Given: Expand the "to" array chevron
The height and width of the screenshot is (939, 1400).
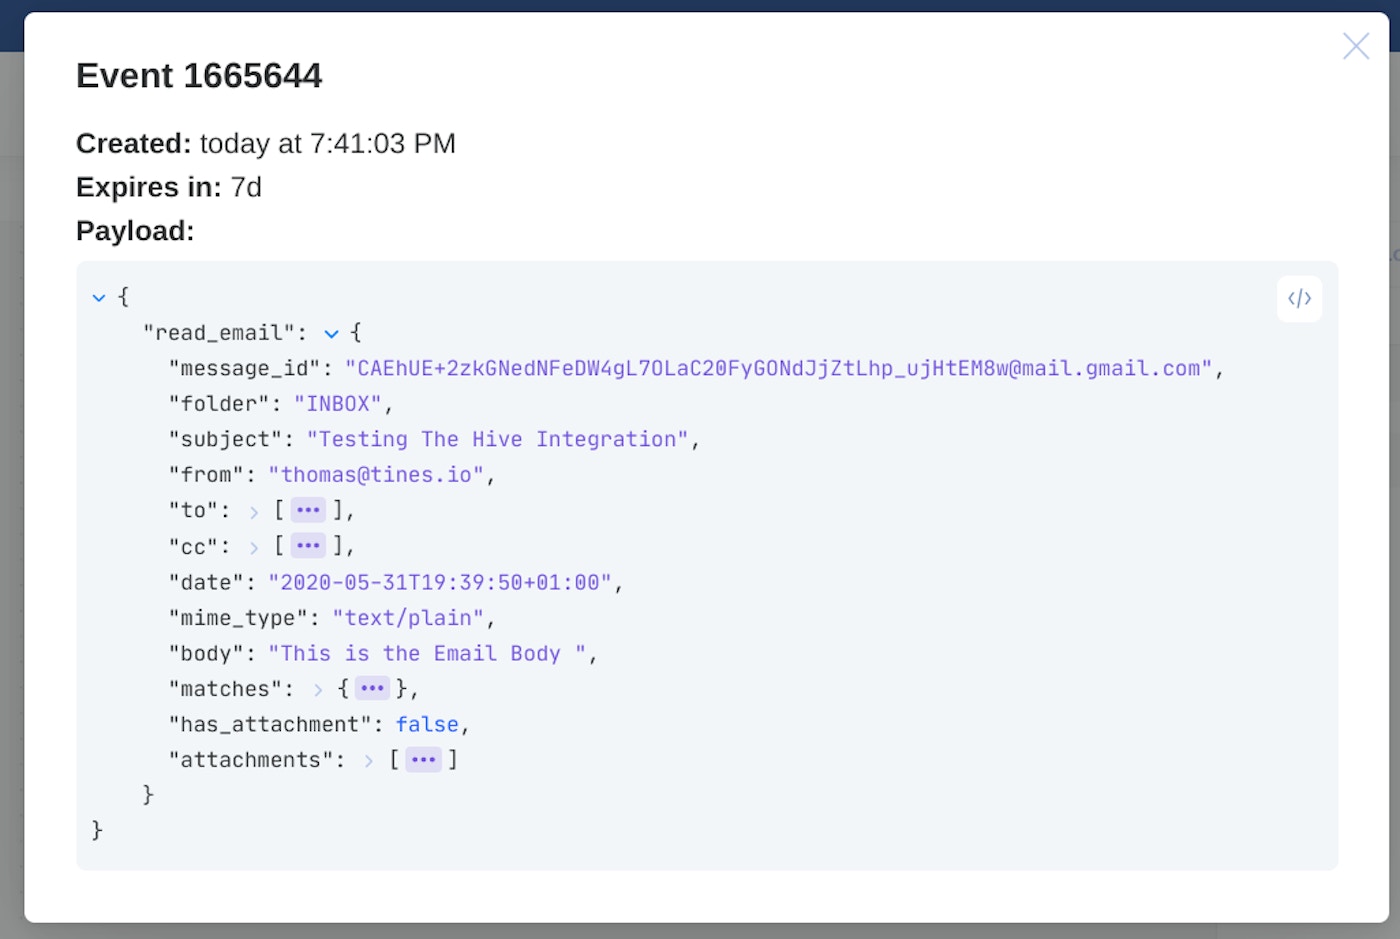Looking at the screenshot, I should click(254, 512).
